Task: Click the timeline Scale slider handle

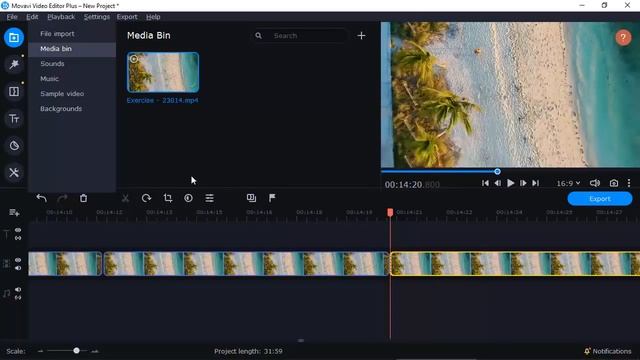Action: (x=76, y=351)
